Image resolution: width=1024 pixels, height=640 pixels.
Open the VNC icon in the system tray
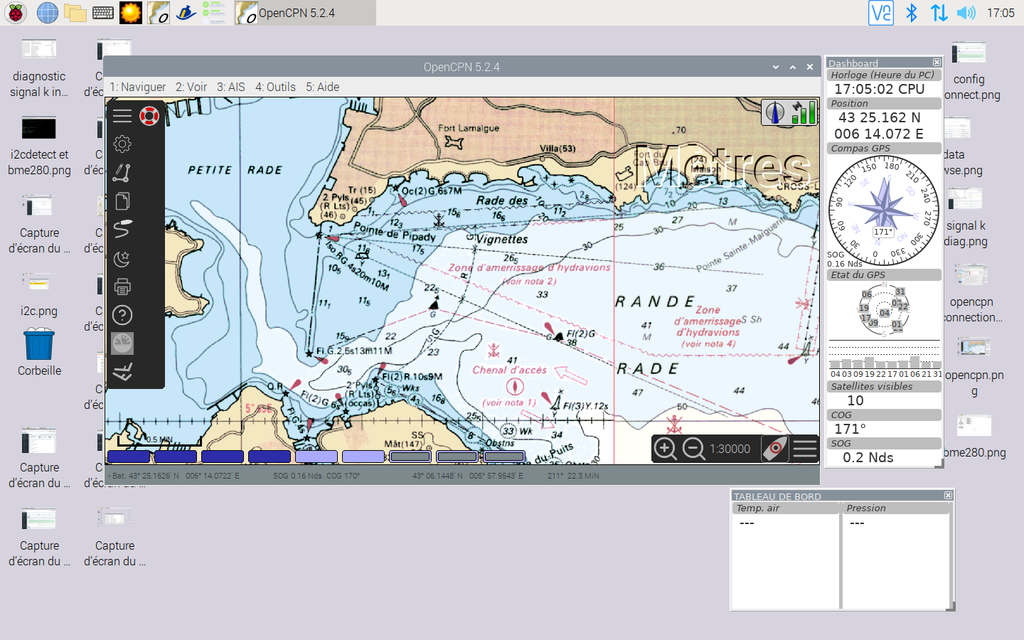(880, 12)
